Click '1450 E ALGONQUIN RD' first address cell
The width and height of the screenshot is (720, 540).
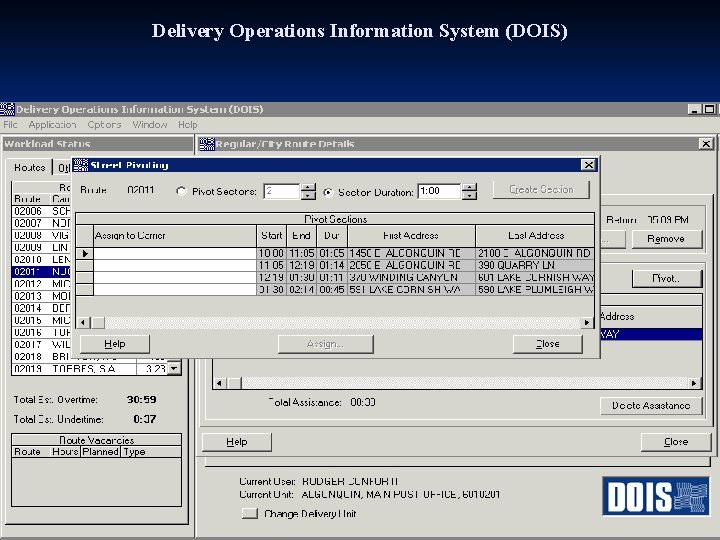click(411, 253)
